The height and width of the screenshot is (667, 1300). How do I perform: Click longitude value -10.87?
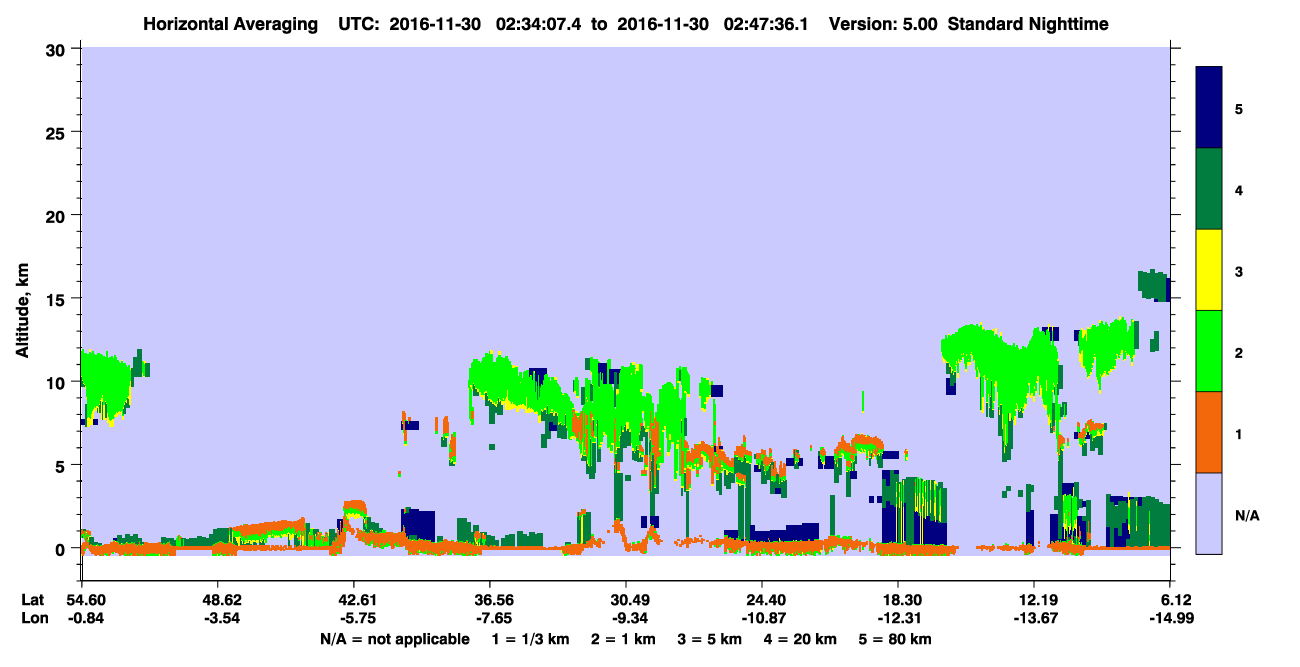point(762,618)
